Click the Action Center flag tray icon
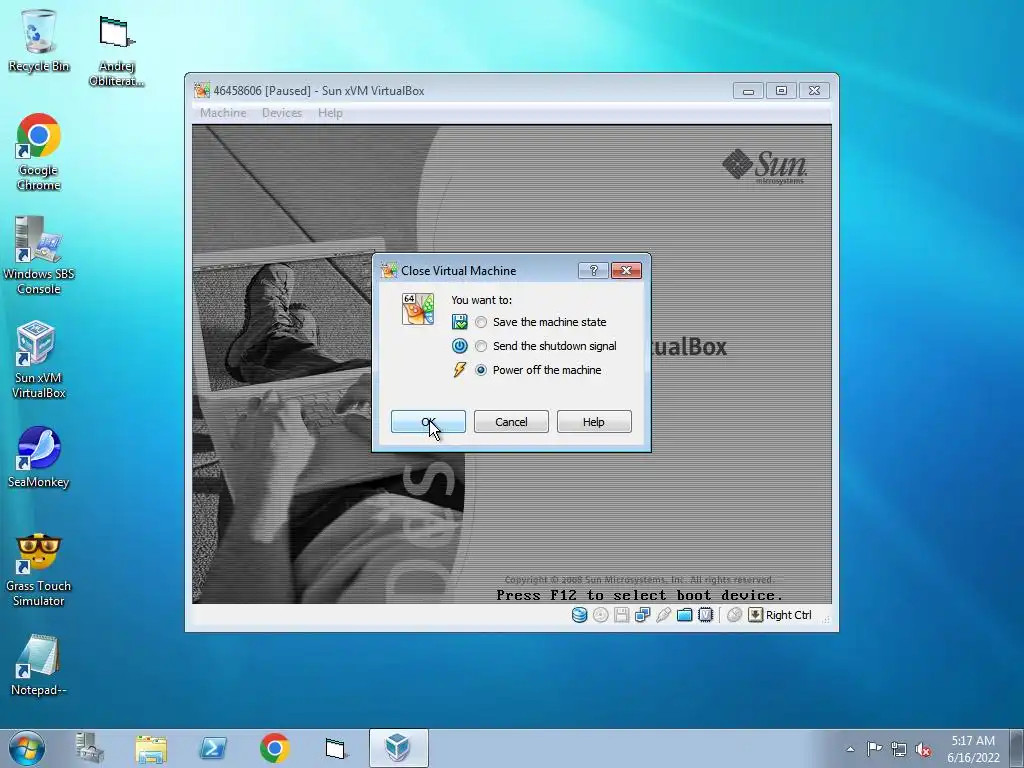Image resolution: width=1024 pixels, height=768 pixels. tap(874, 749)
